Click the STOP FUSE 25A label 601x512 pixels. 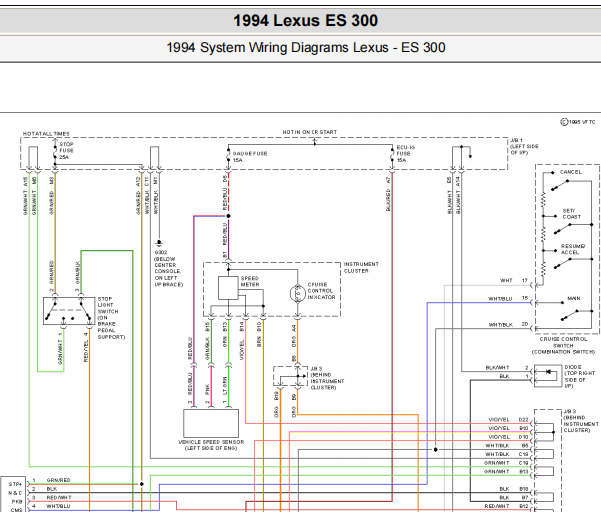tap(66, 151)
